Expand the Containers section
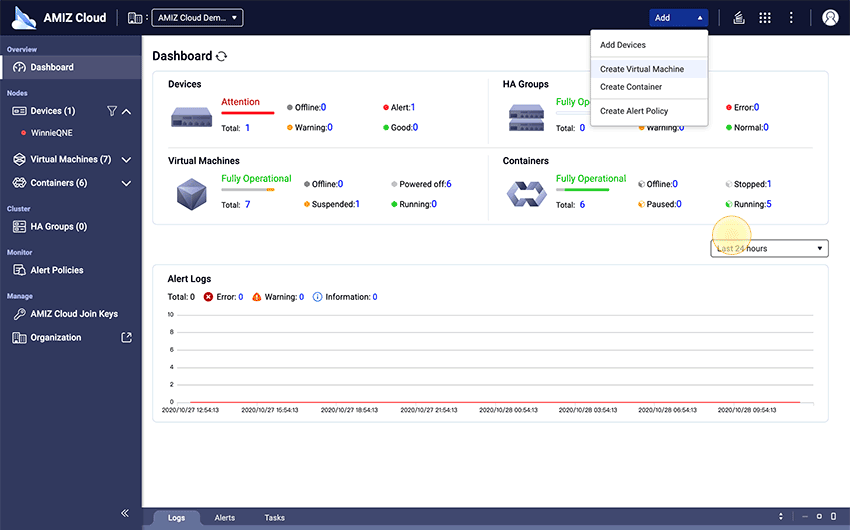 (127, 184)
